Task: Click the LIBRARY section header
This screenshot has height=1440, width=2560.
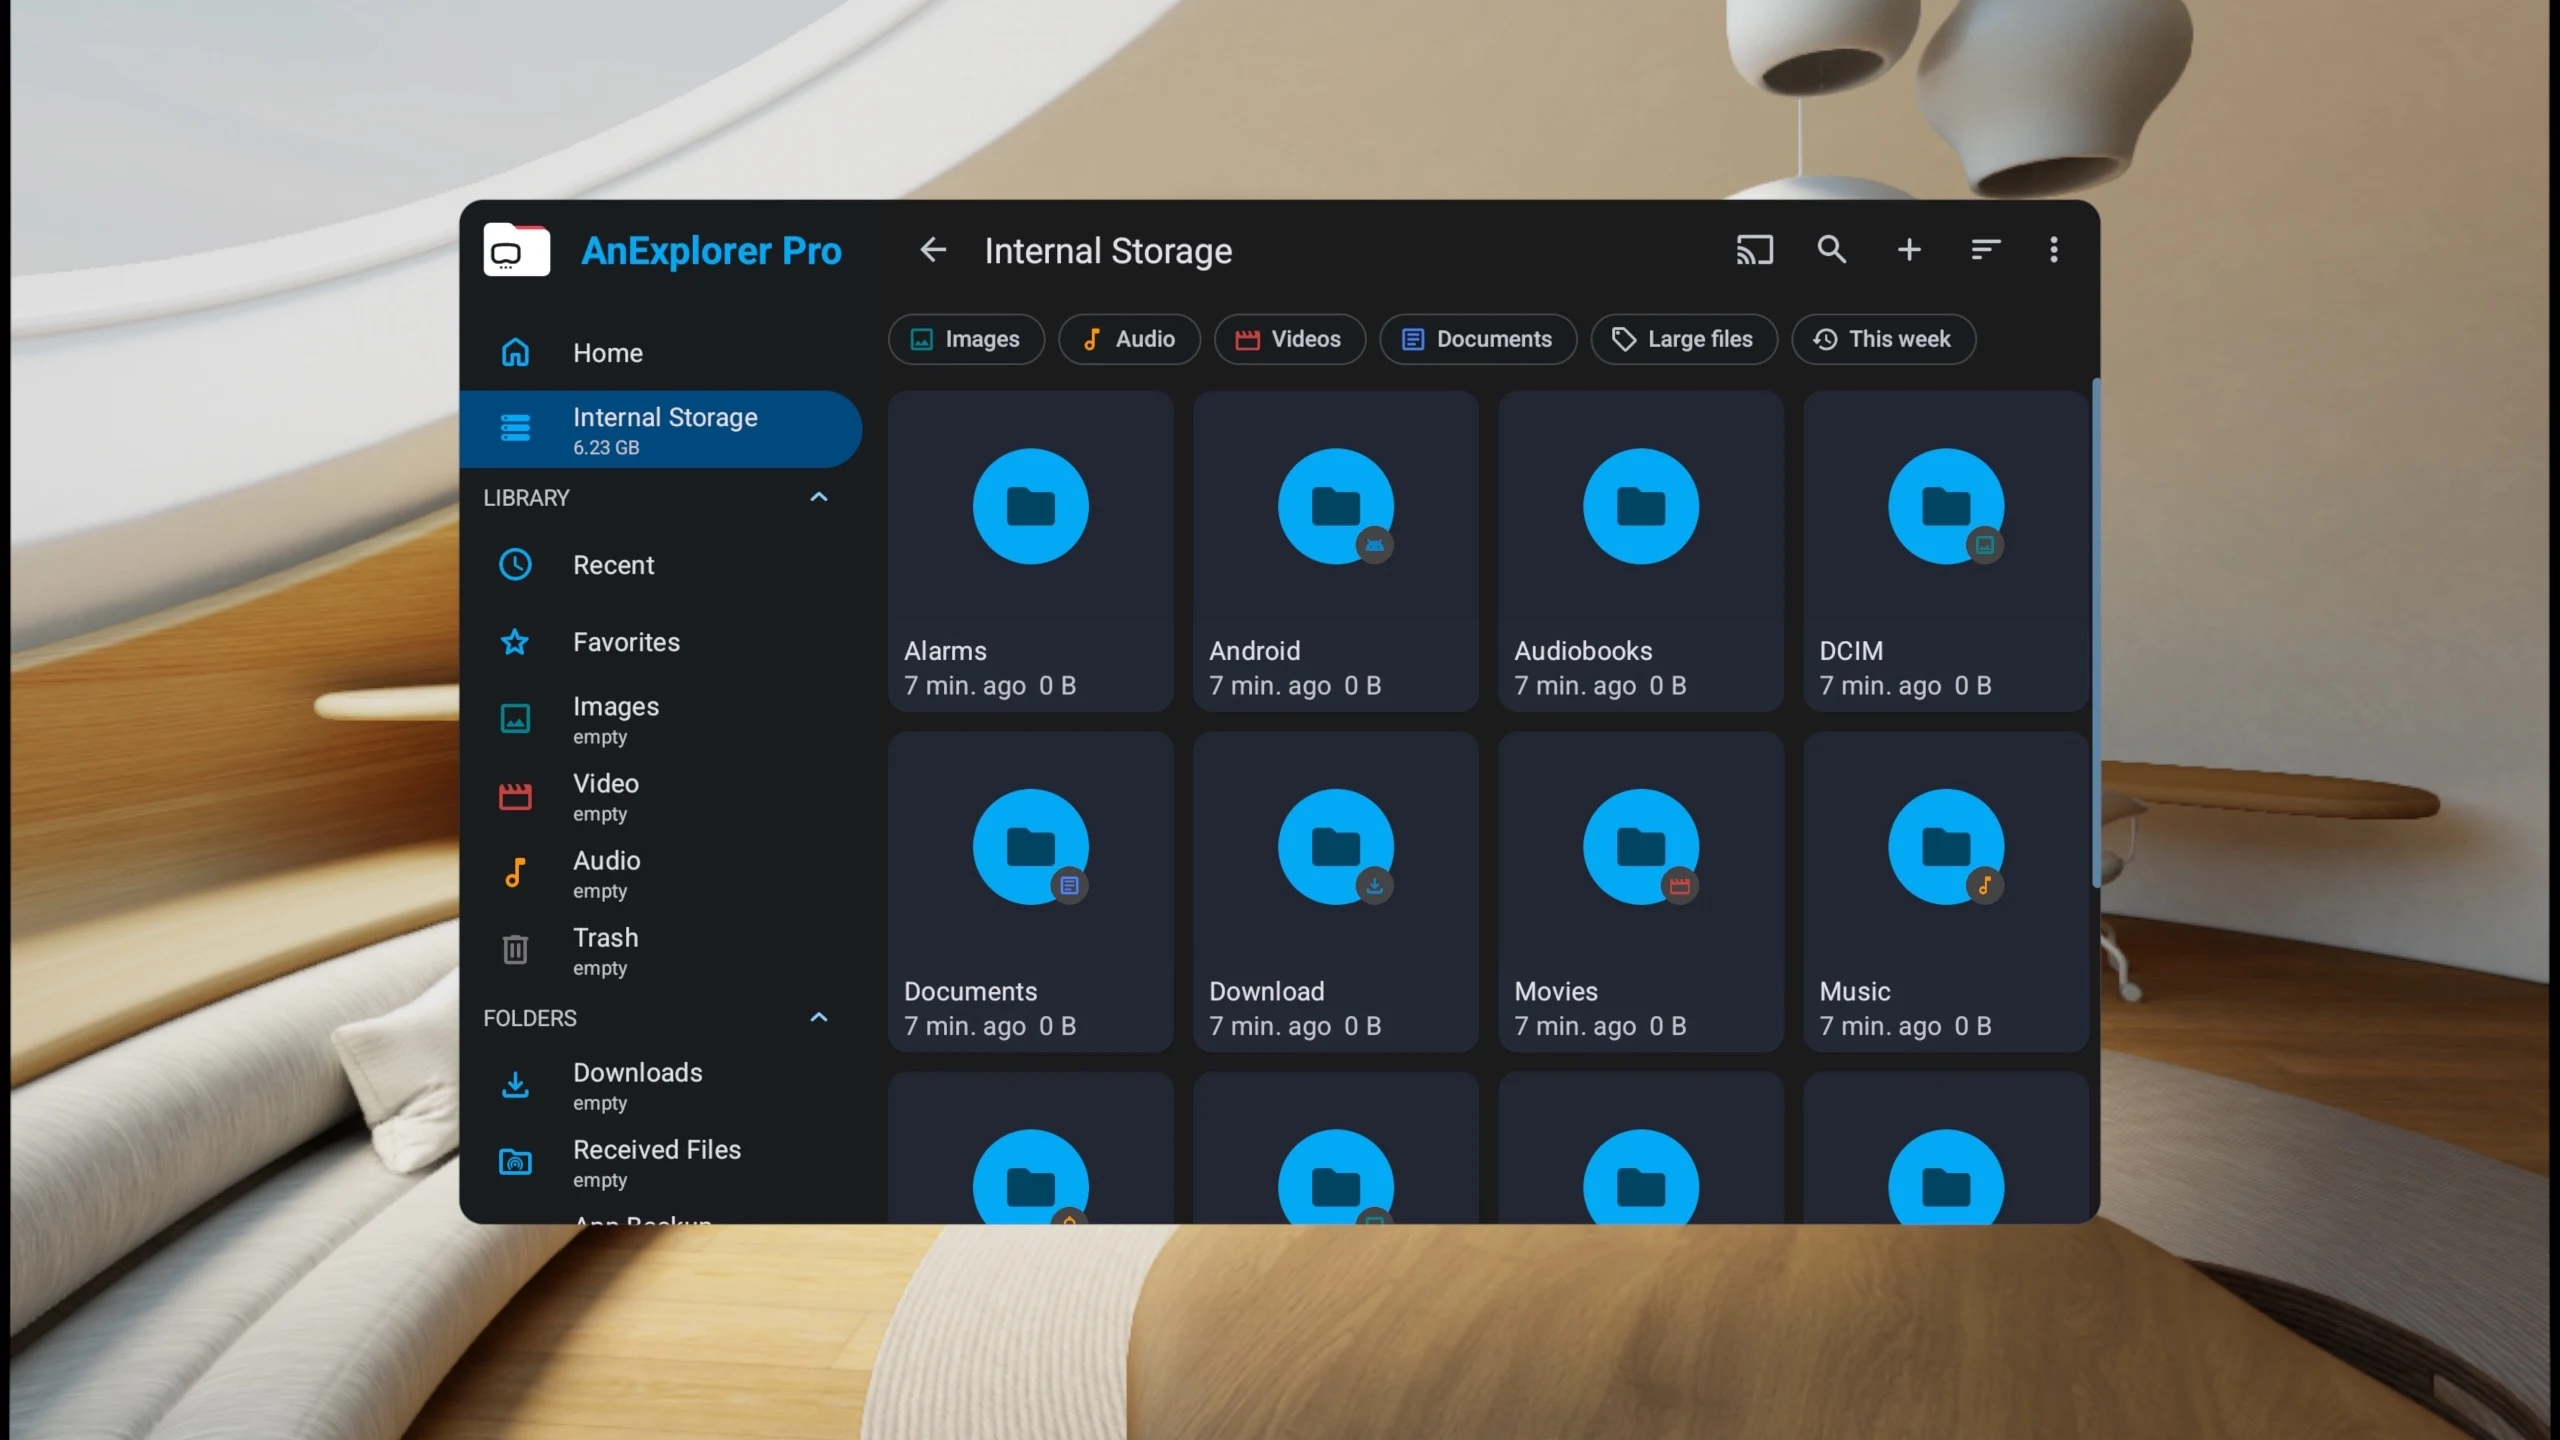Action: (x=526, y=498)
